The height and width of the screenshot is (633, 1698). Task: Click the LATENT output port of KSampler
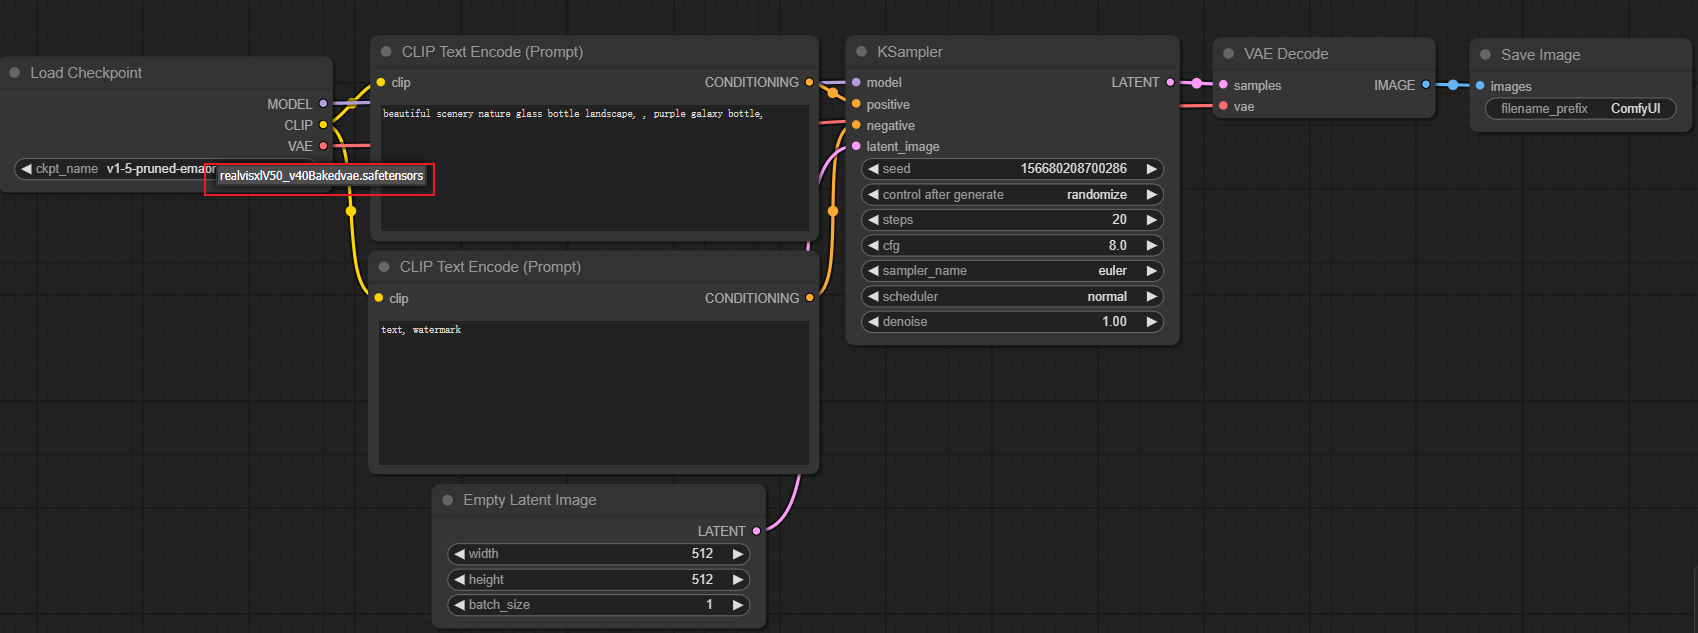pos(1170,83)
